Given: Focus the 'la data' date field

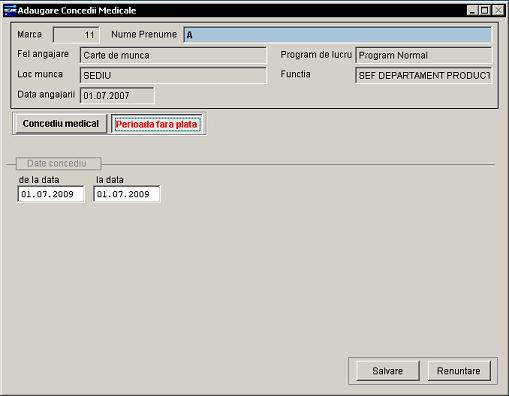Looking at the screenshot, I should click(x=127, y=194).
